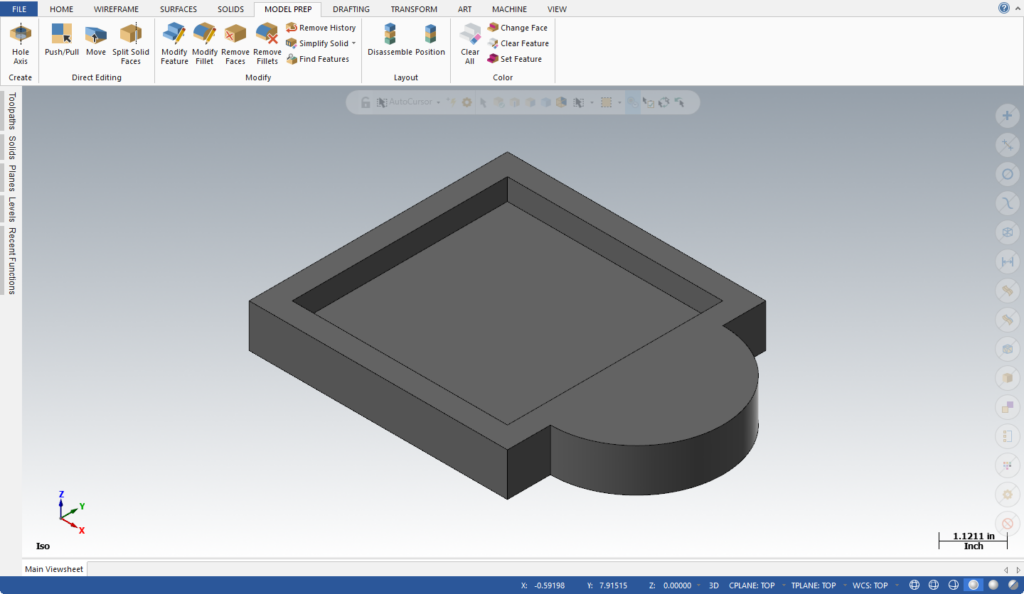Toggle plain shaded display mode
The width and height of the screenshot is (1024, 594).
(x=993, y=586)
